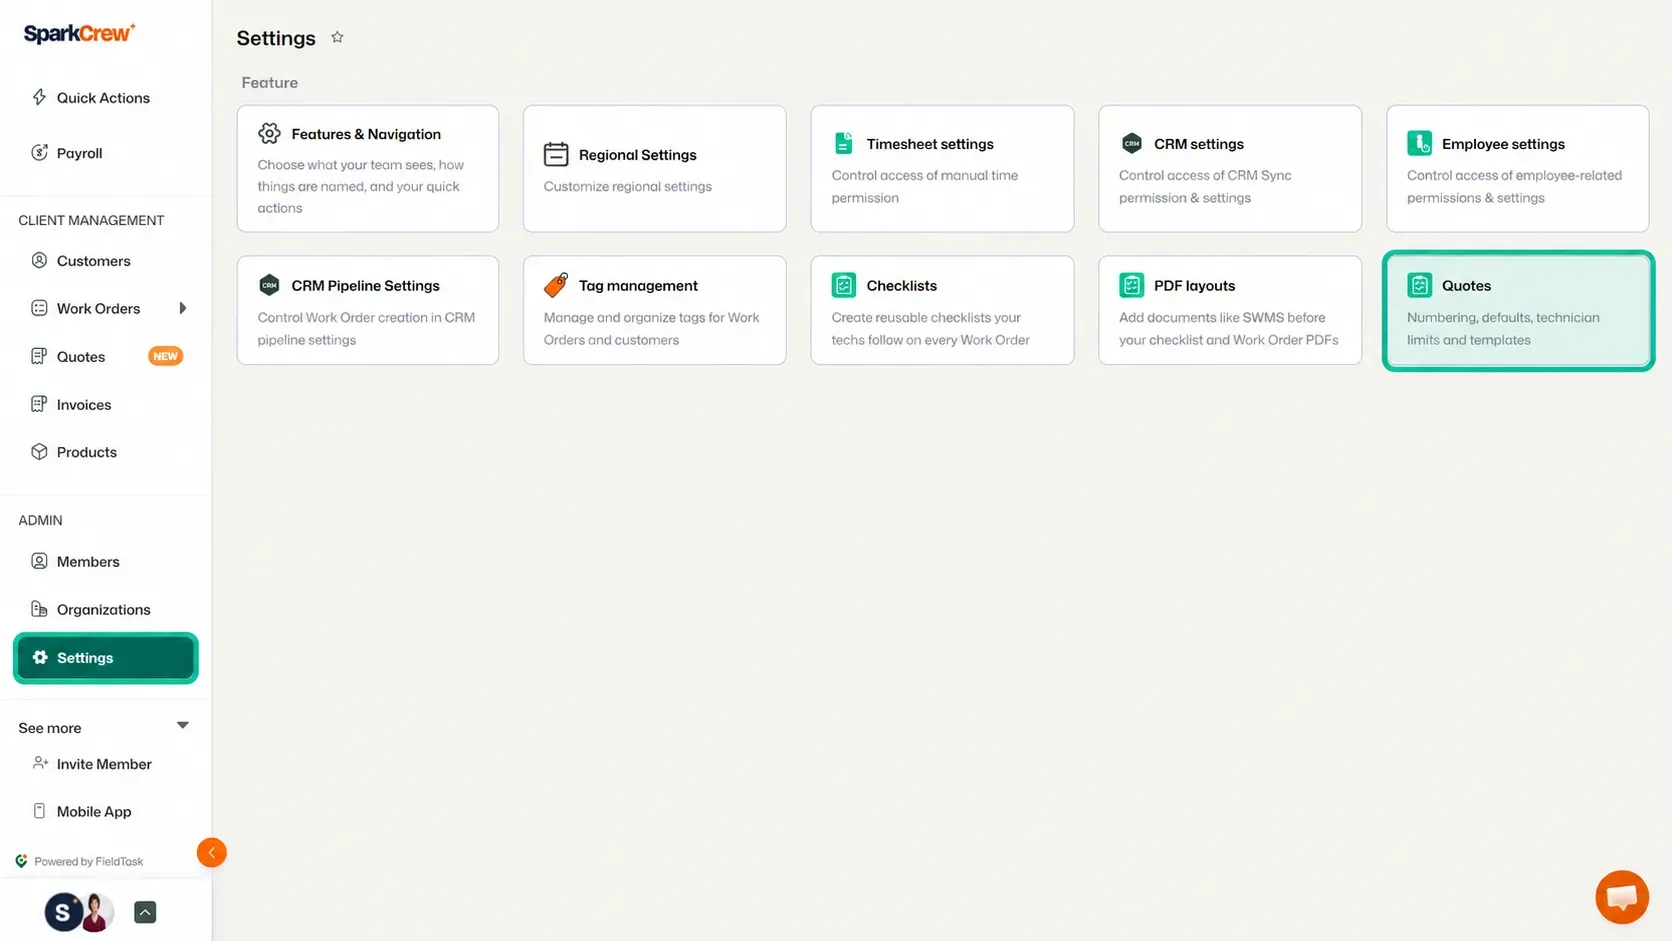Click the 'Customize regional settings' description
Image resolution: width=1672 pixels, height=941 pixels.
(x=628, y=186)
